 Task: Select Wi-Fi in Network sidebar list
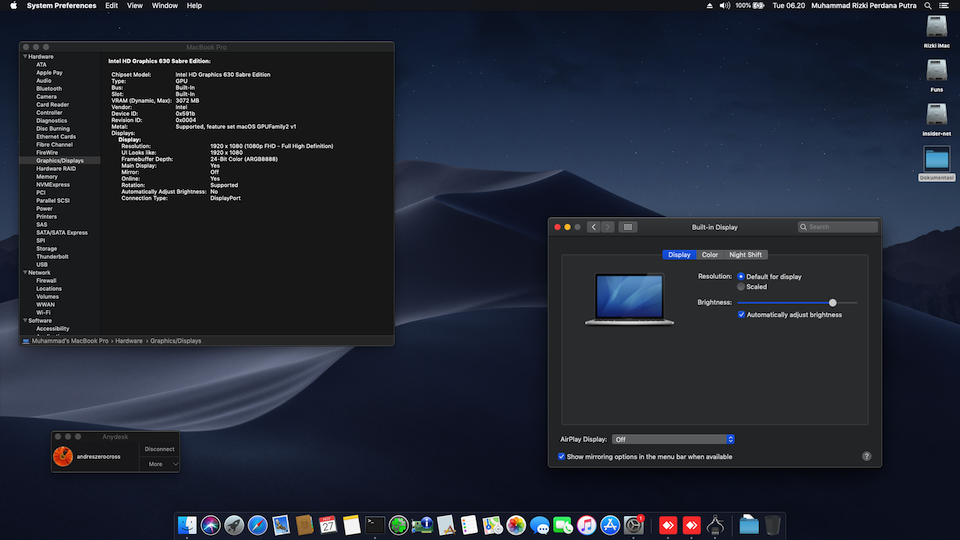43,312
